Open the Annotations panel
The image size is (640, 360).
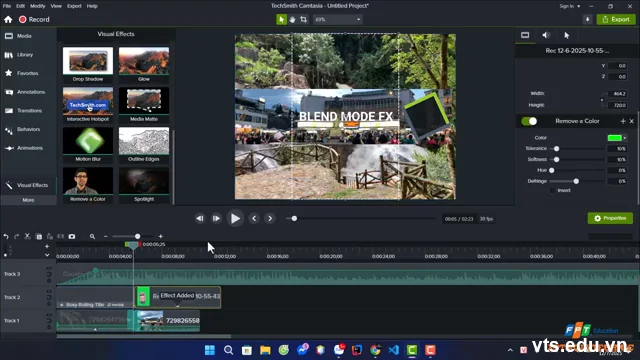click(24, 92)
